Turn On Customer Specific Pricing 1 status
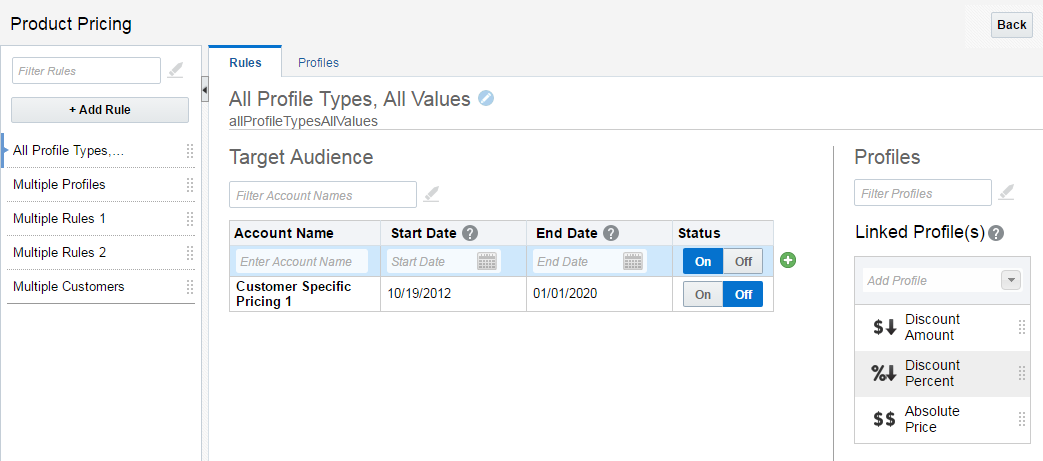 coord(703,295)
